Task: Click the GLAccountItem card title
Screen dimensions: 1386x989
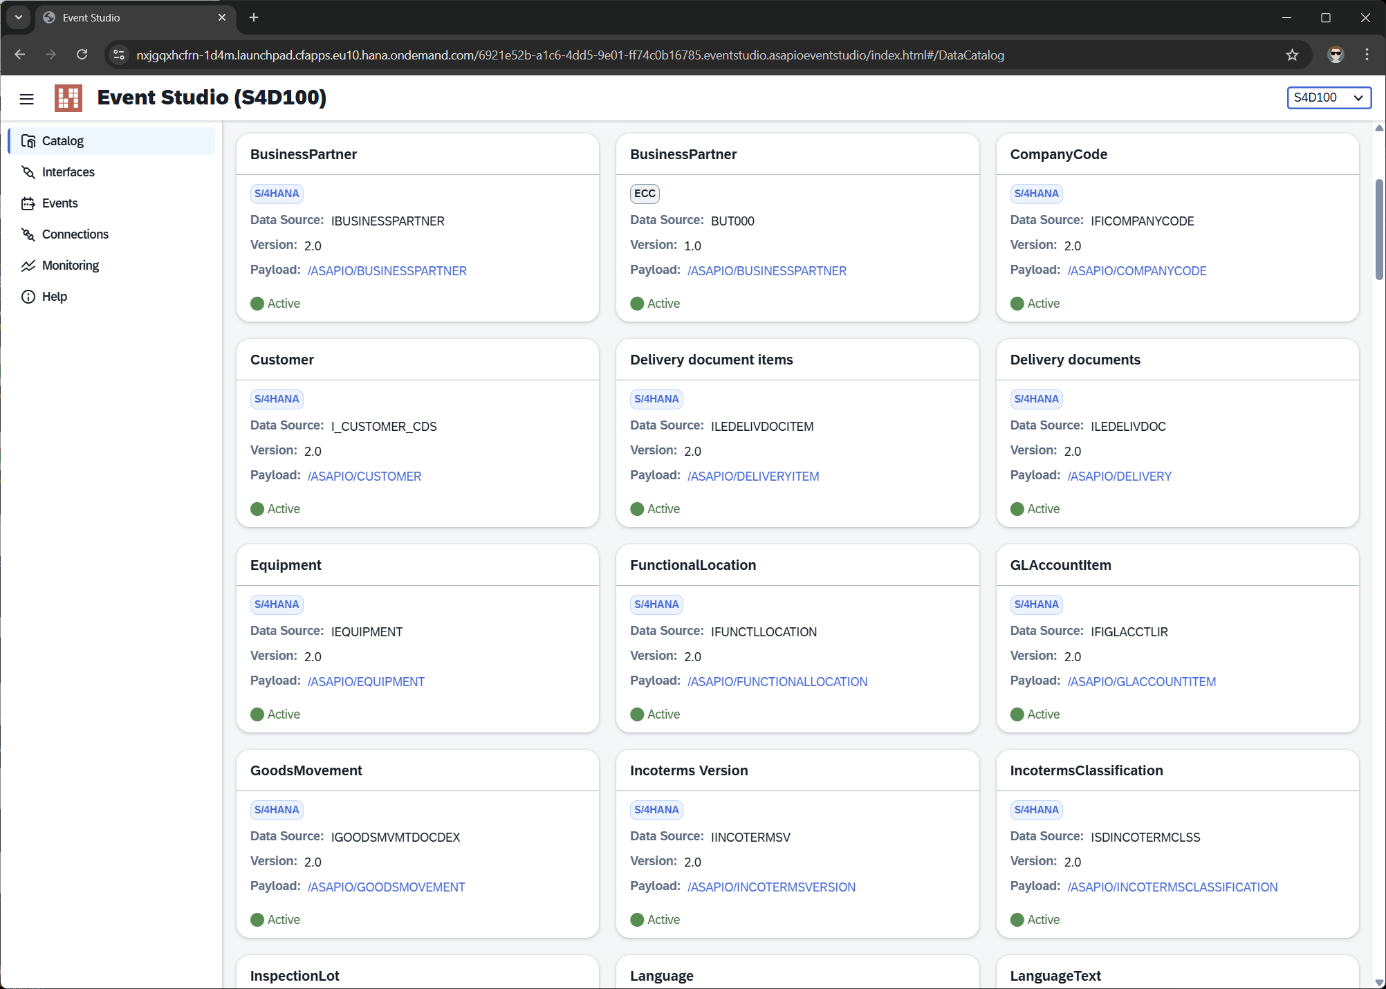Action: click(1060, 565)
